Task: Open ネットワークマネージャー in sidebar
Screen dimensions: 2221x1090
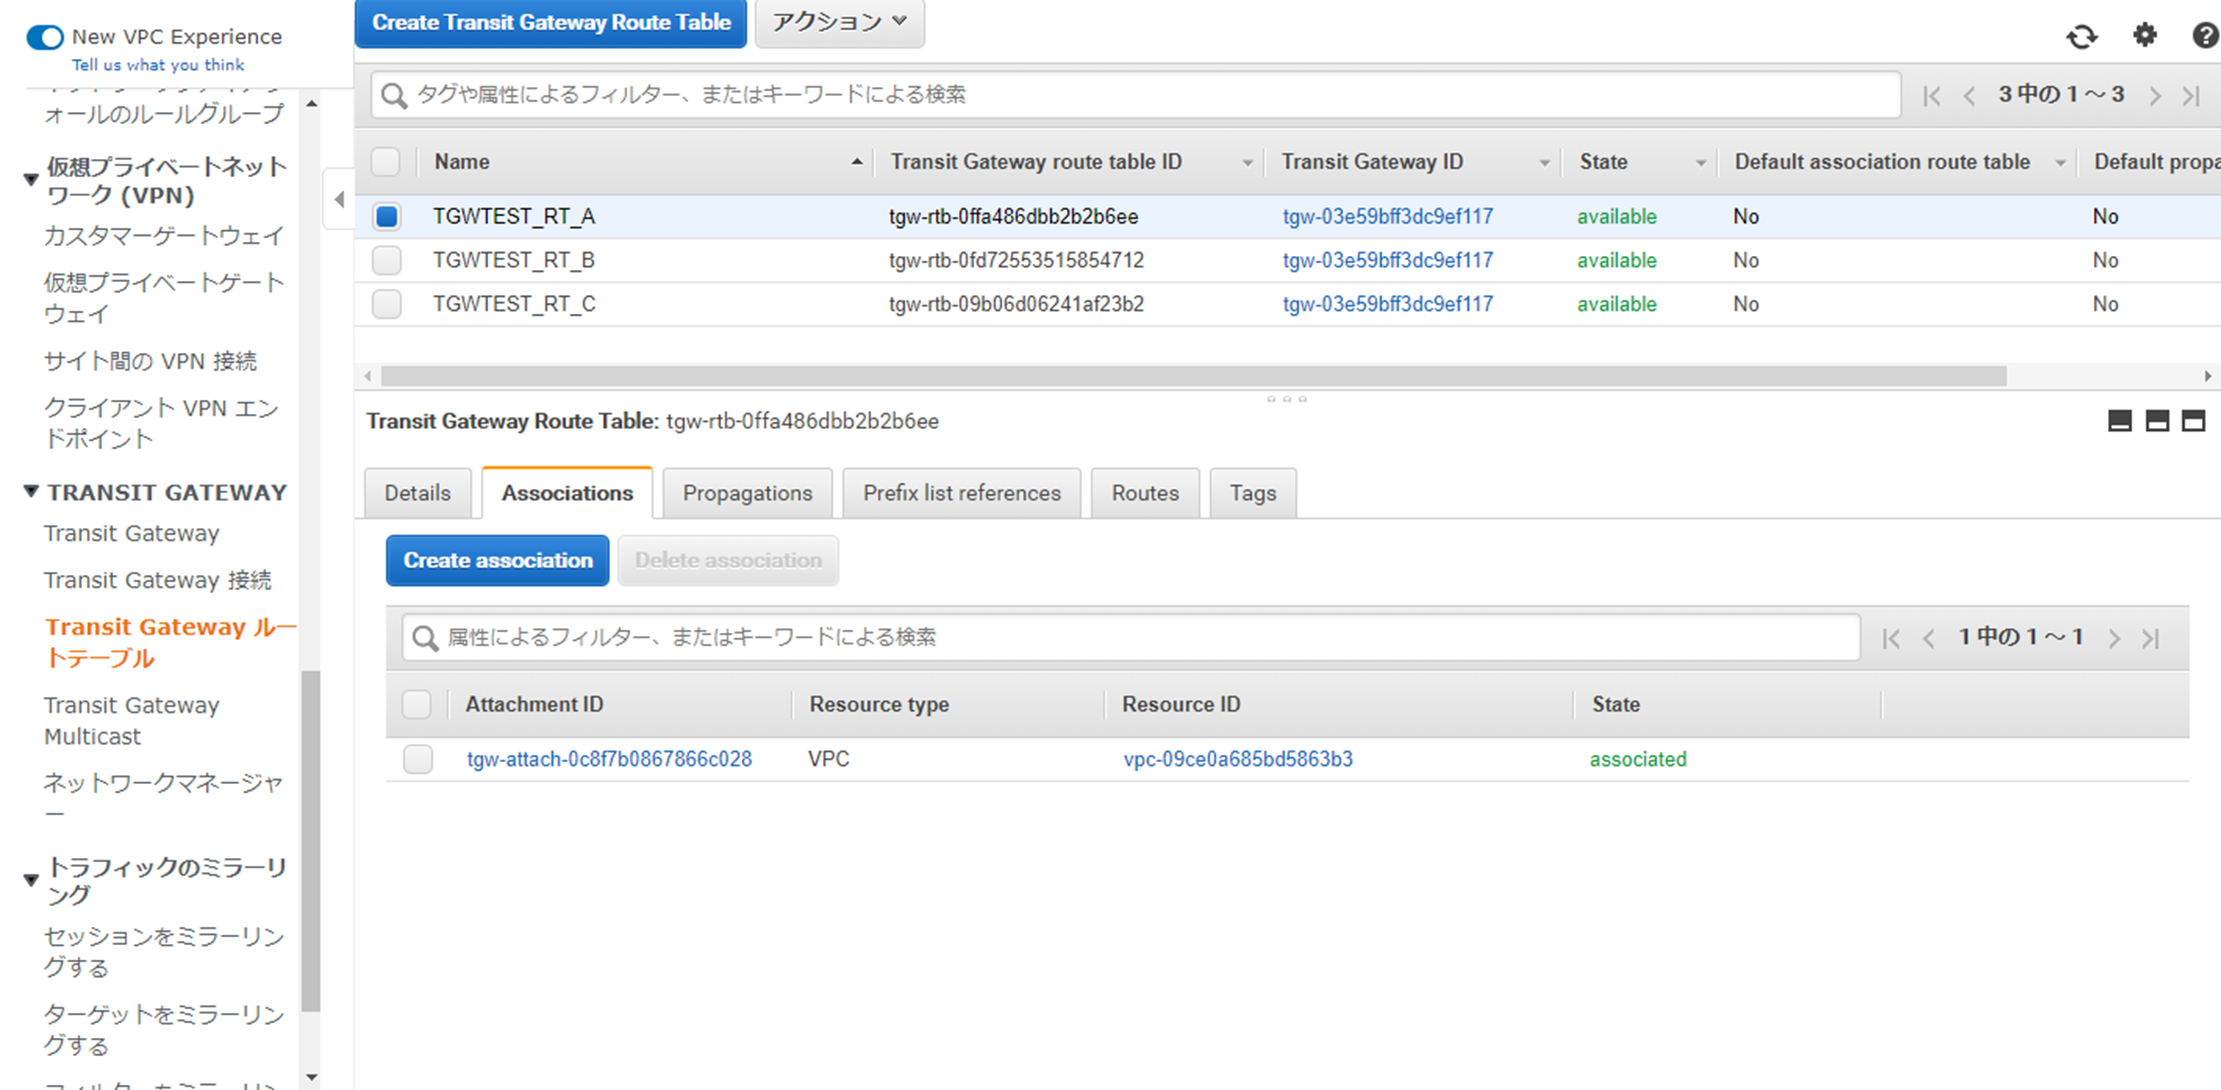Action: (x=164, y=798)
